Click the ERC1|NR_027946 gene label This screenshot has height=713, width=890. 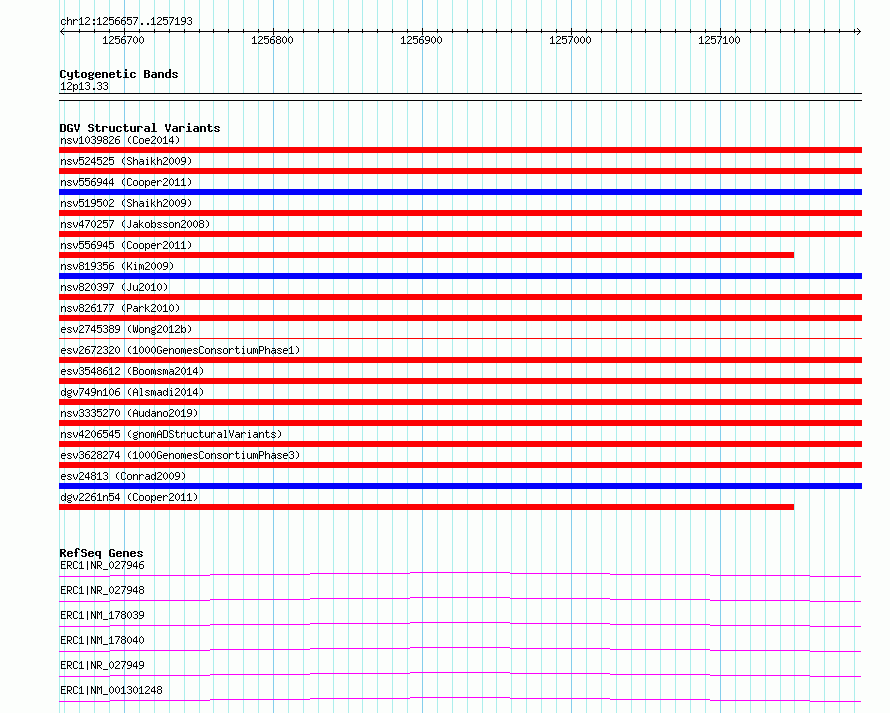pos(102,565)
